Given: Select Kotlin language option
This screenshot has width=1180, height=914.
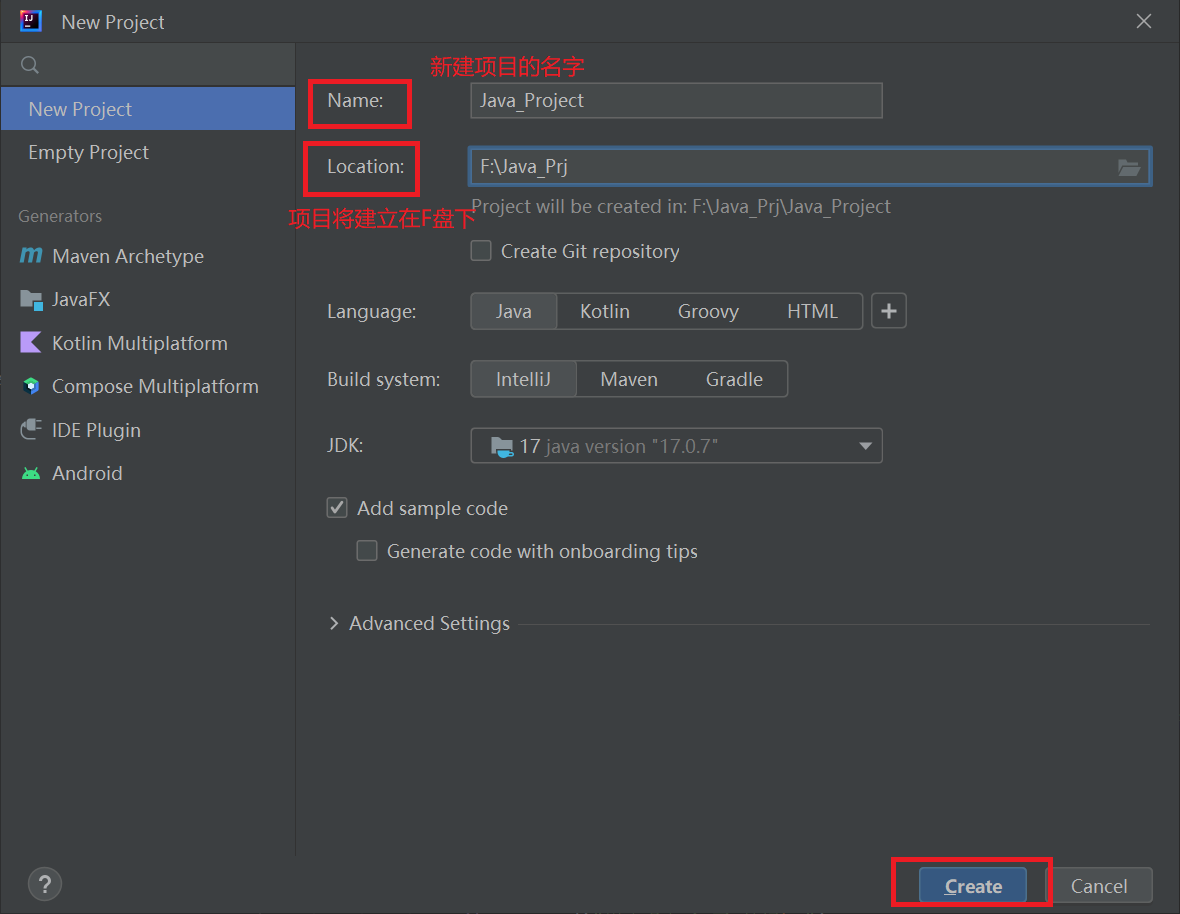Looking at the screenshot, I should coord(605,311).
